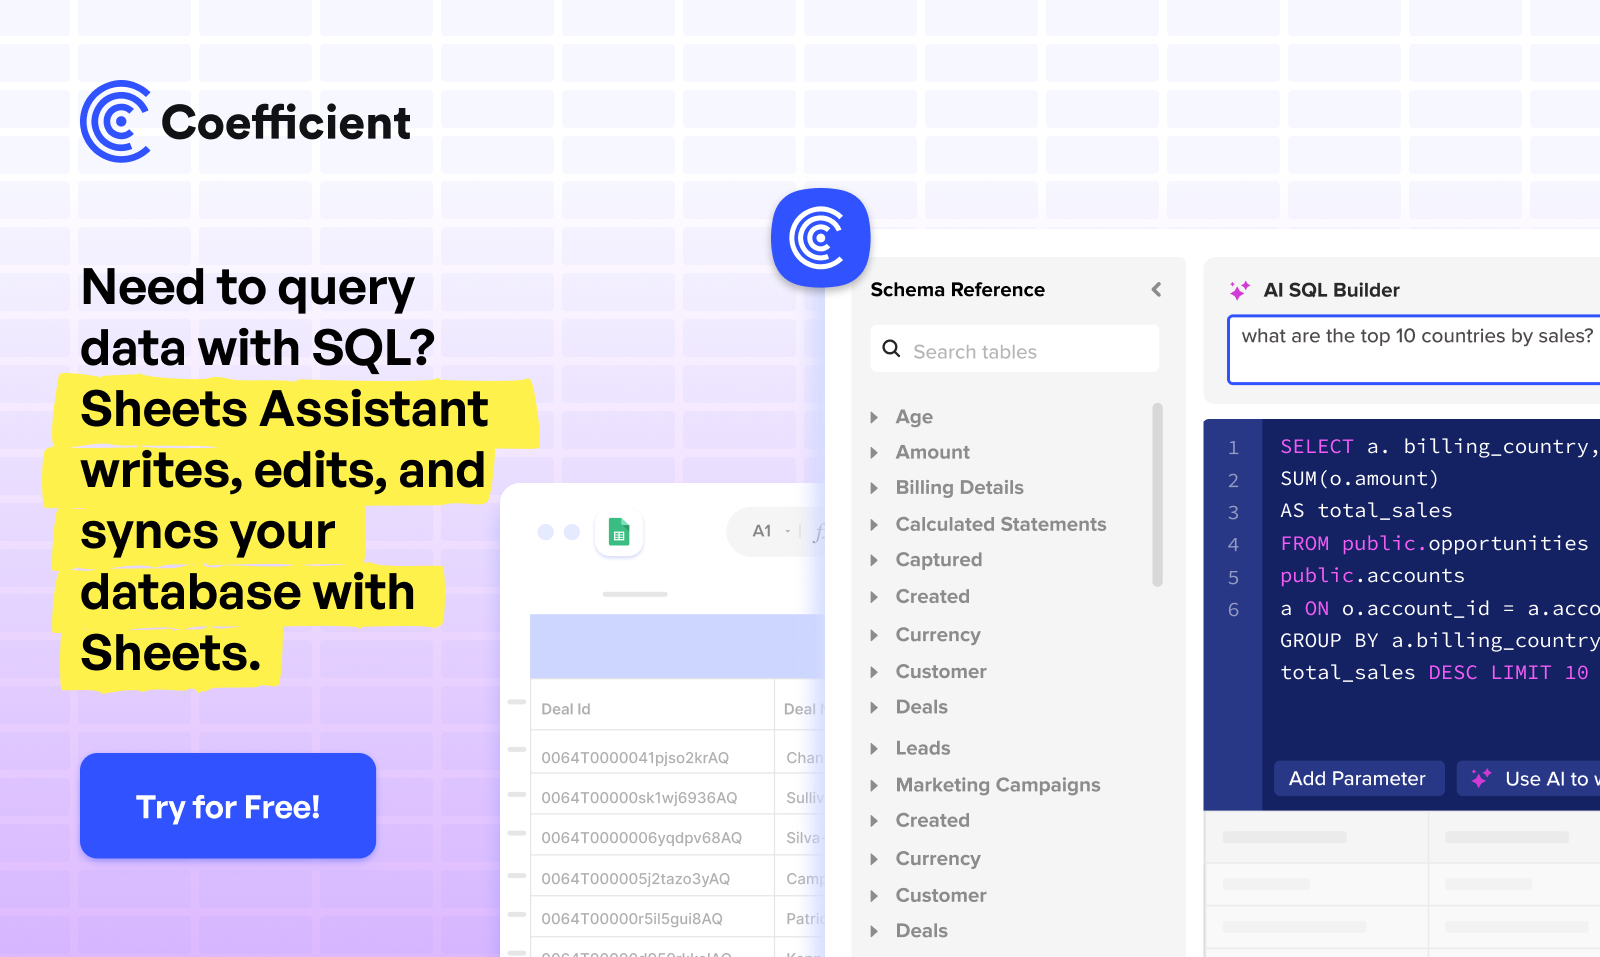This screenshot has height=957, width=1600.
Task: Expand the Age table
Action: click(x=874, y=417)
